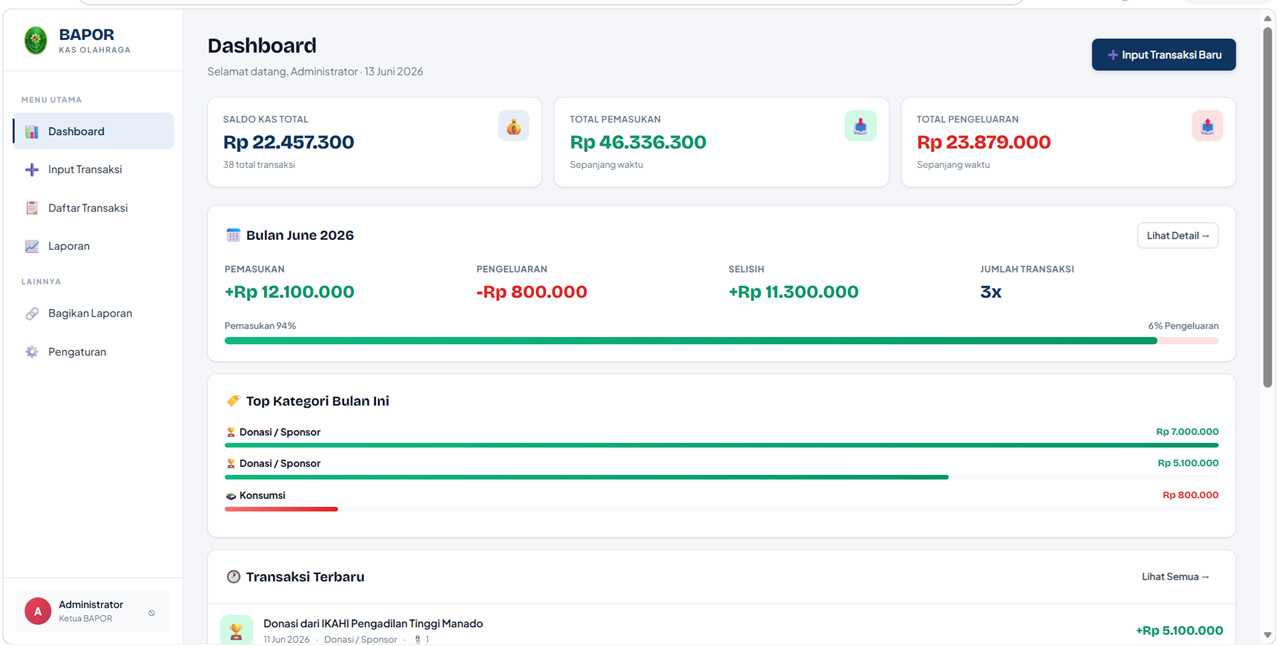Screen dimensions: 1278x646
Task: Click the 3x jumlah transaksi value
Action: [x=991, y=292]
